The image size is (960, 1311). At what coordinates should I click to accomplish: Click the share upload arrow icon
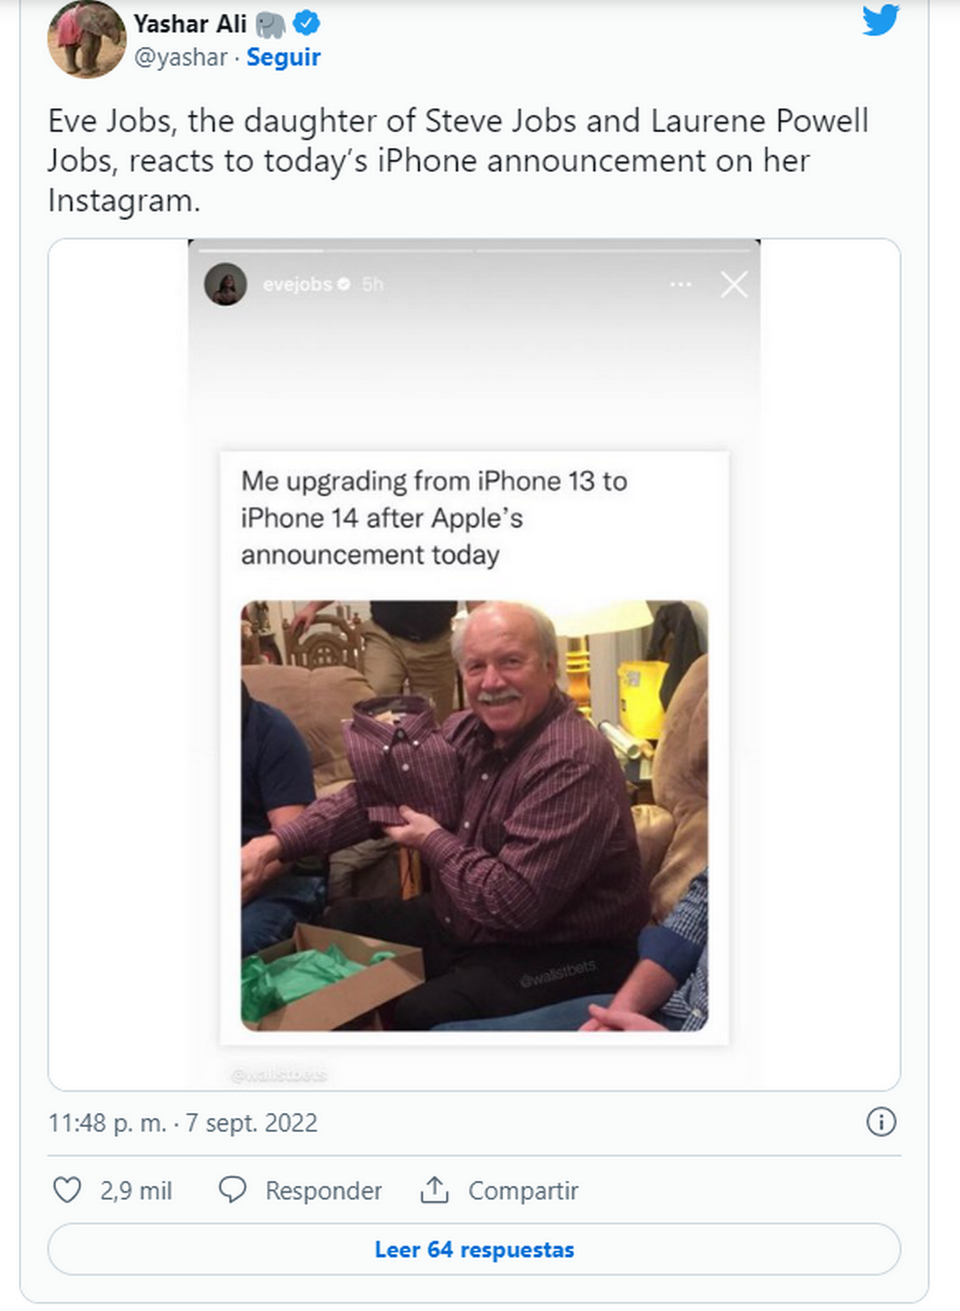click(434, 1190)
